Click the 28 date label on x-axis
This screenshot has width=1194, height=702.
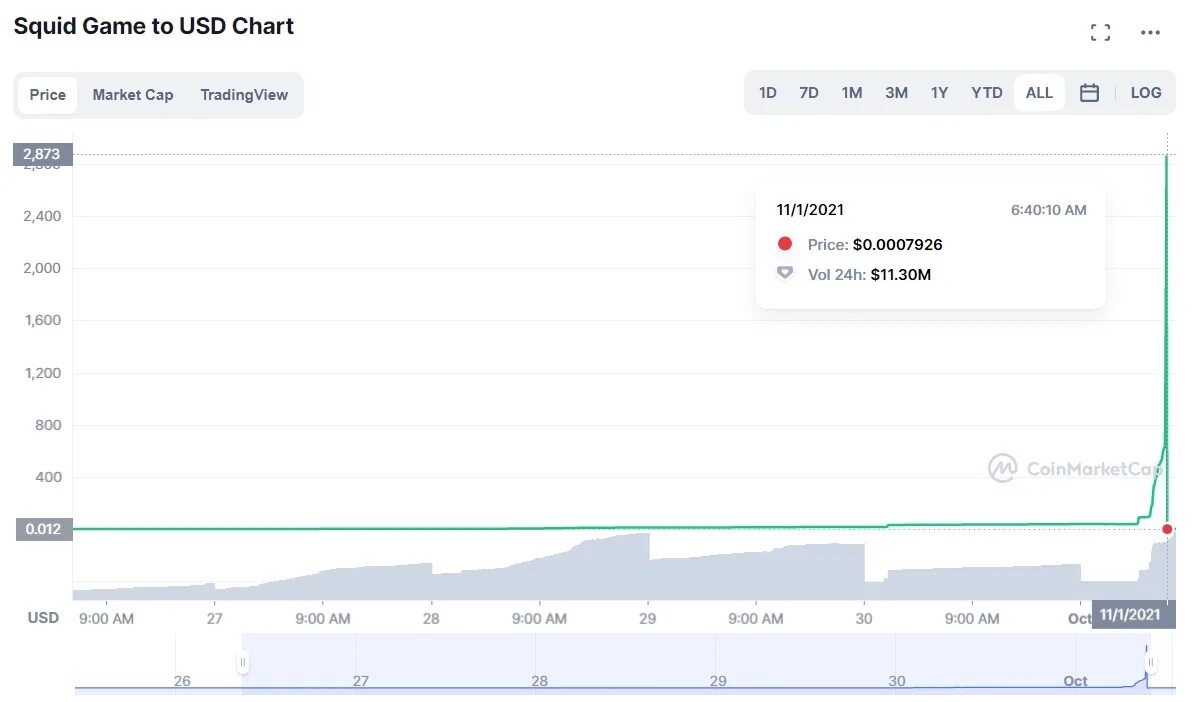431,618
